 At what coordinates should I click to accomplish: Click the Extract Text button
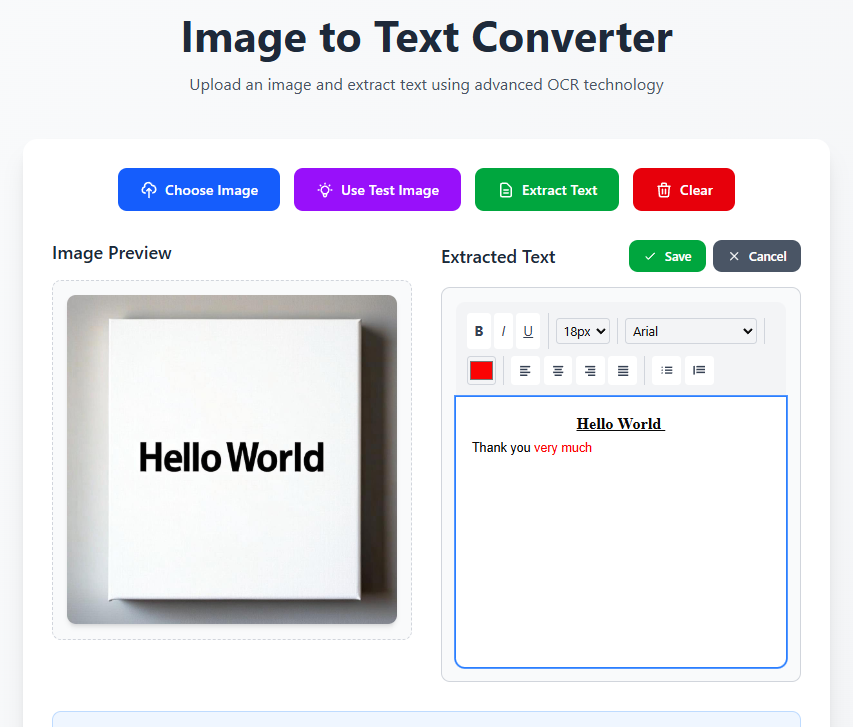[547, 189]
